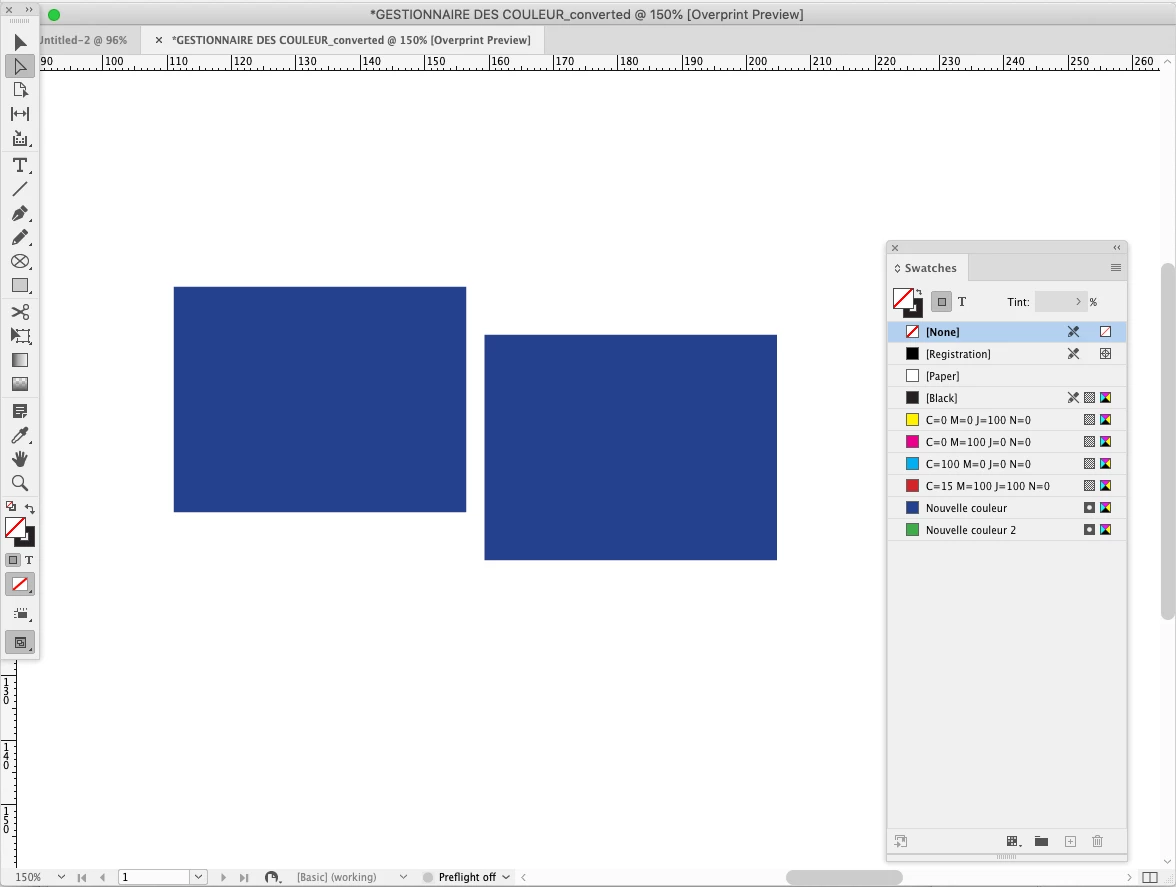This screenshot has height=887, width=1176.
Task: Click the horizontal scrollbar thumb
Action: 844,877
